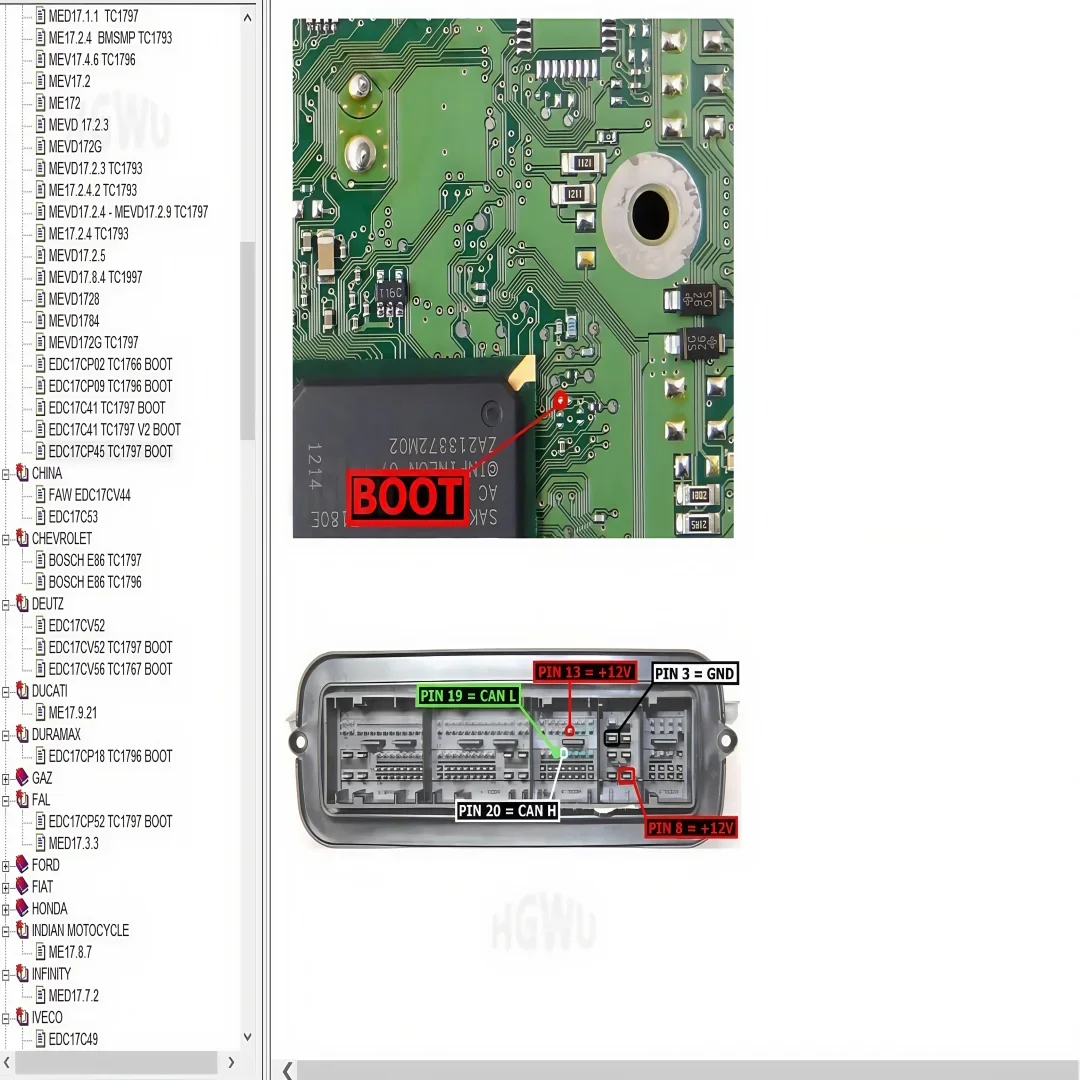Viewport: 1080px width, 1080px height.
Task: Open the CHINA folder book icon
Action: [22, 473]
